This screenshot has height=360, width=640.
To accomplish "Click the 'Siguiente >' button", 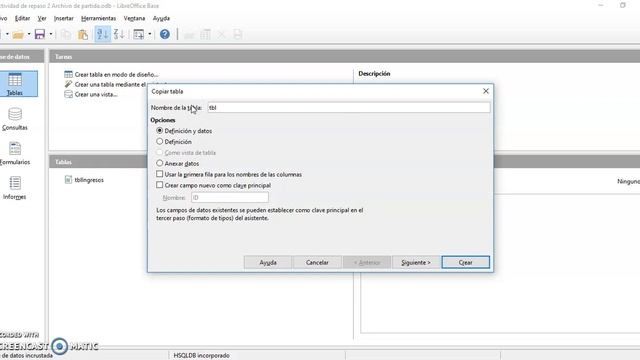I will point(416,262).
